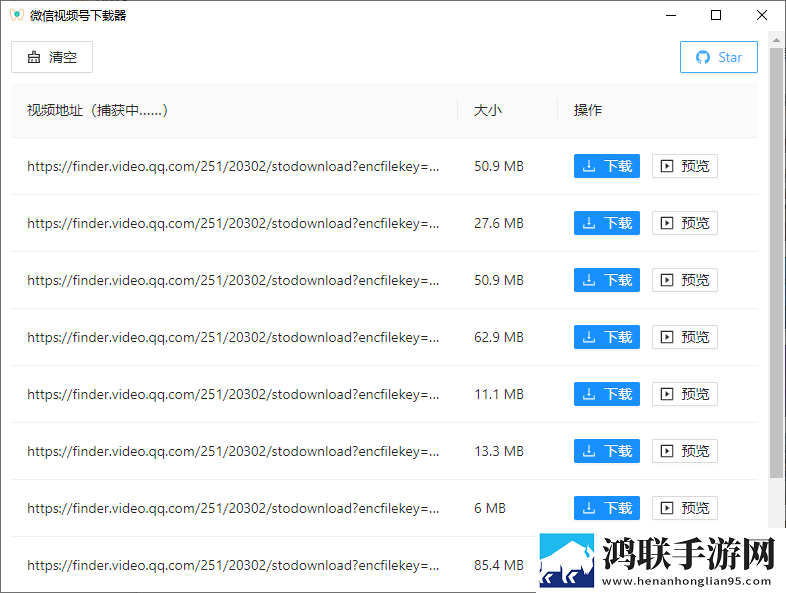Screen dimensions: 786x593
Task: Maximize the downloader window
Action: pyautogui.click(x=716, y=15)
